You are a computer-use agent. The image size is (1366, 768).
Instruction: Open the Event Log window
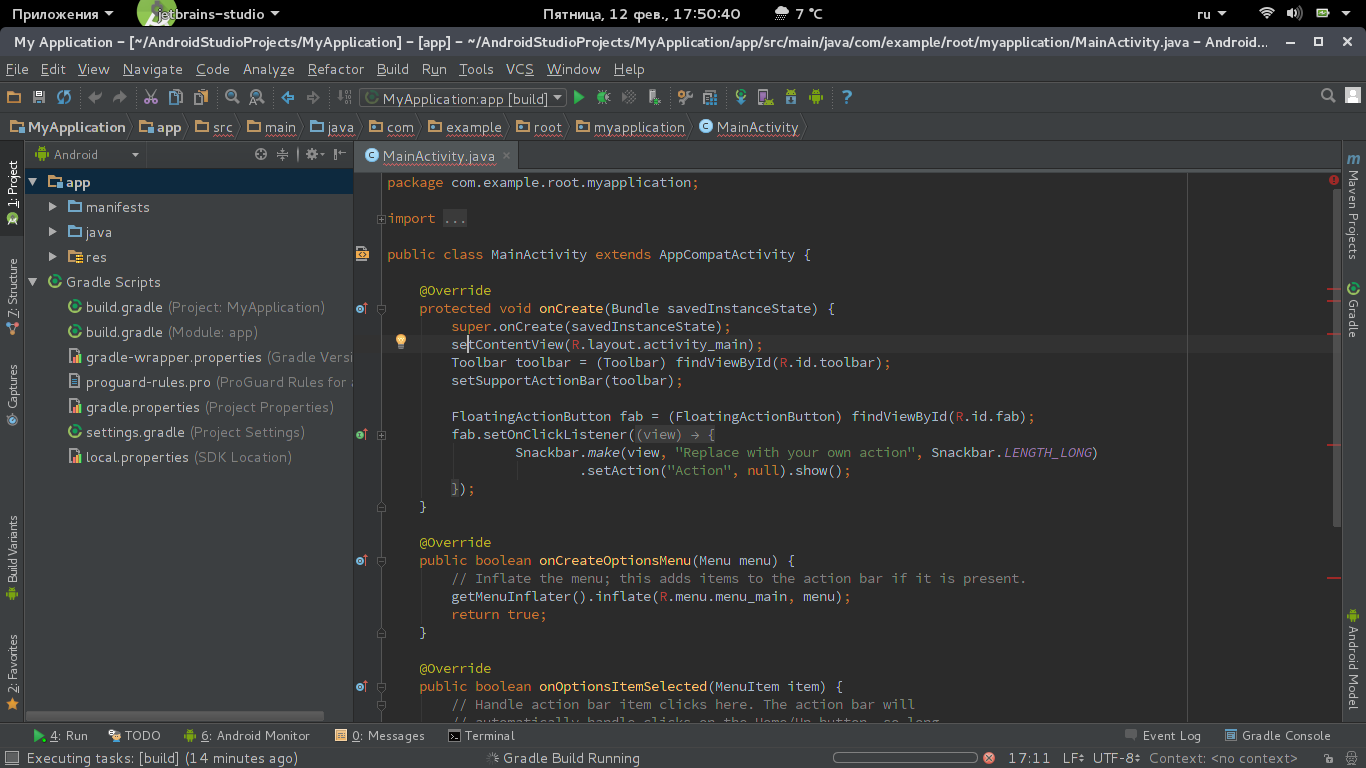[1162, 735]
